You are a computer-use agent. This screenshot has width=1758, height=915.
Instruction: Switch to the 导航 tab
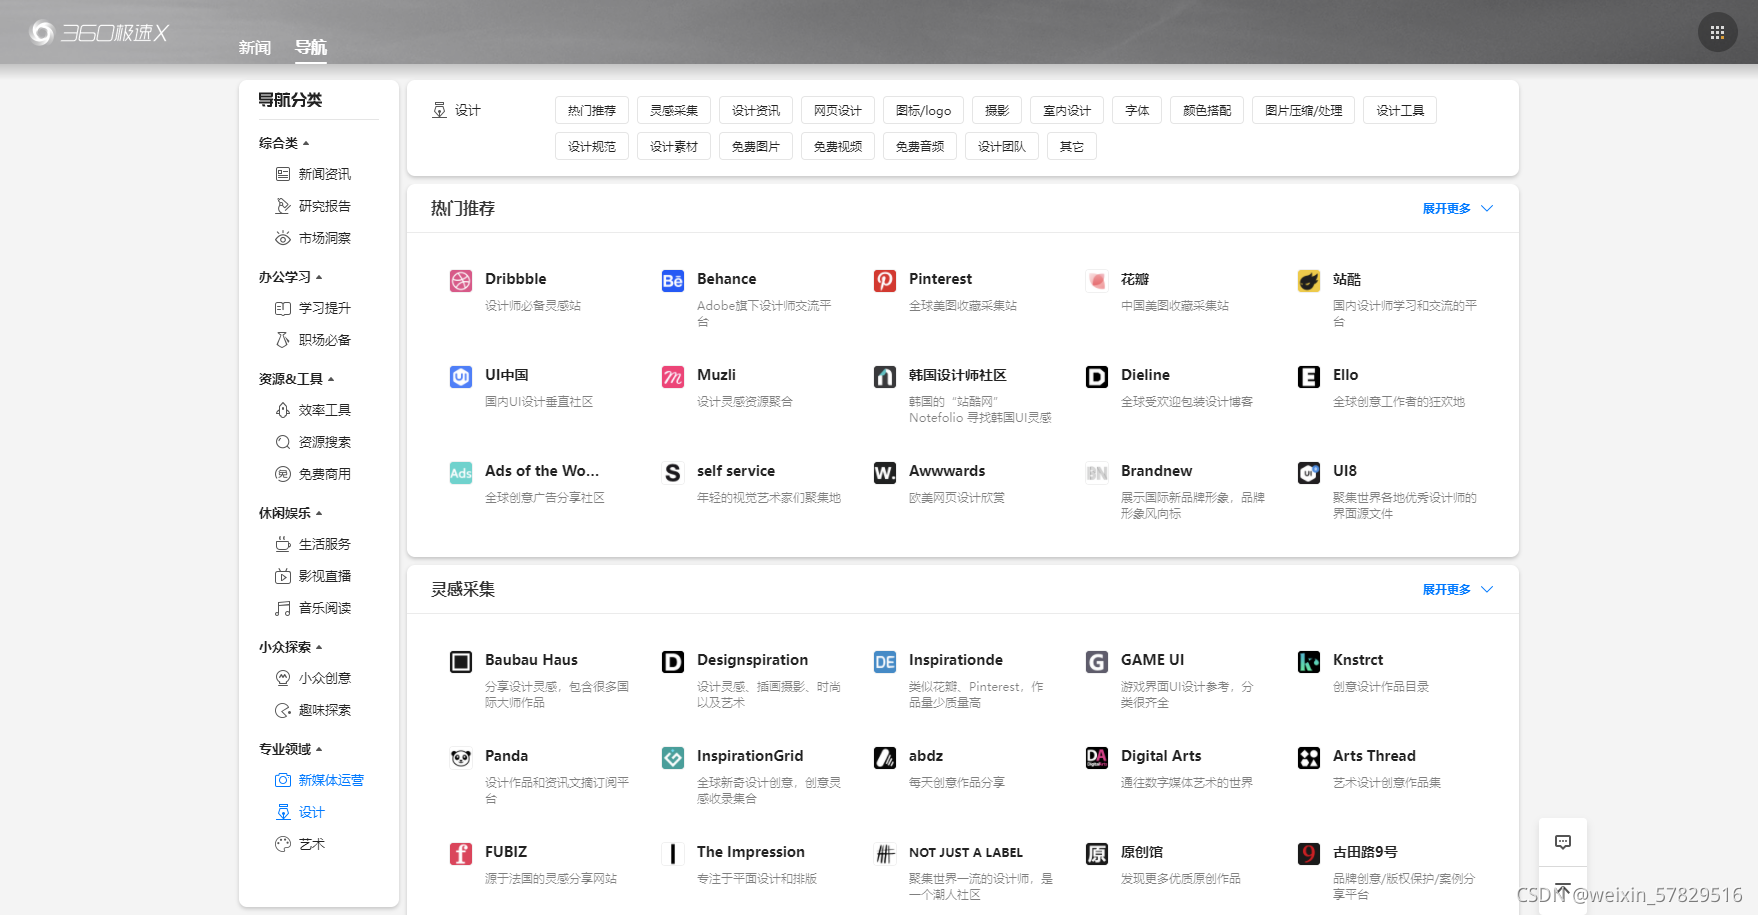click(311, 47)
